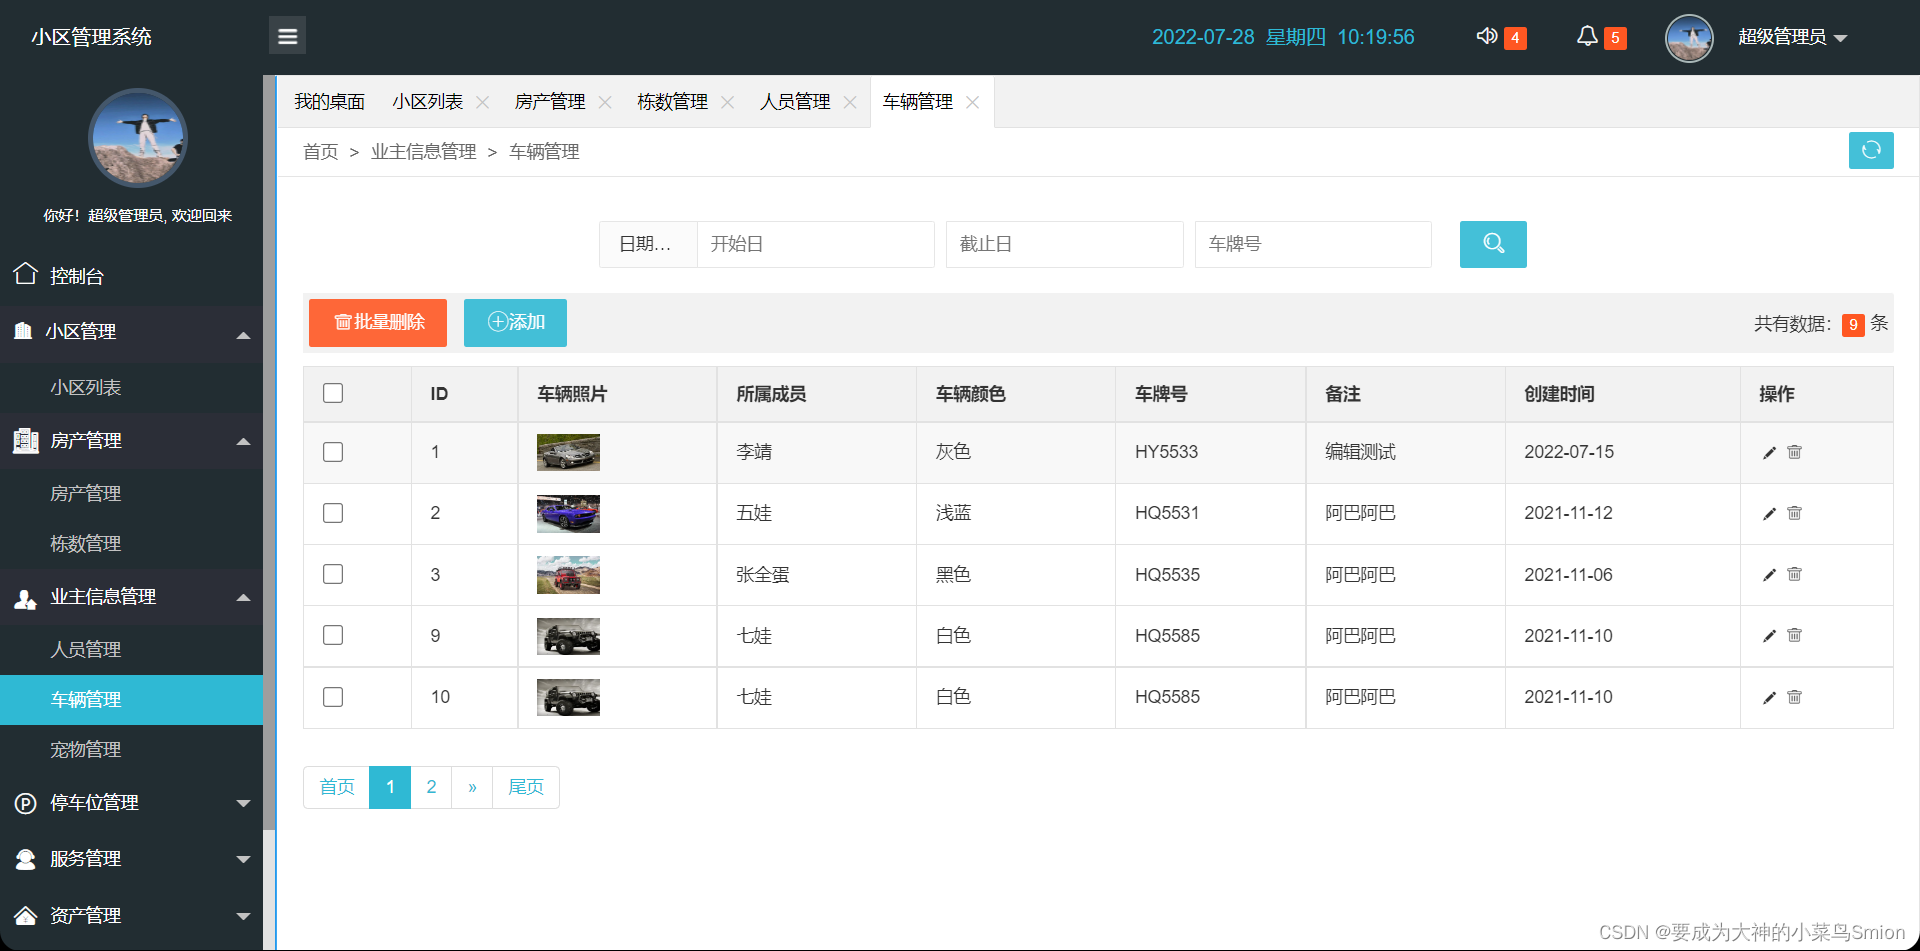This screenshot has width=1920, height=951.
Task: Check the box for ID 9
Action: pos(333,635)
